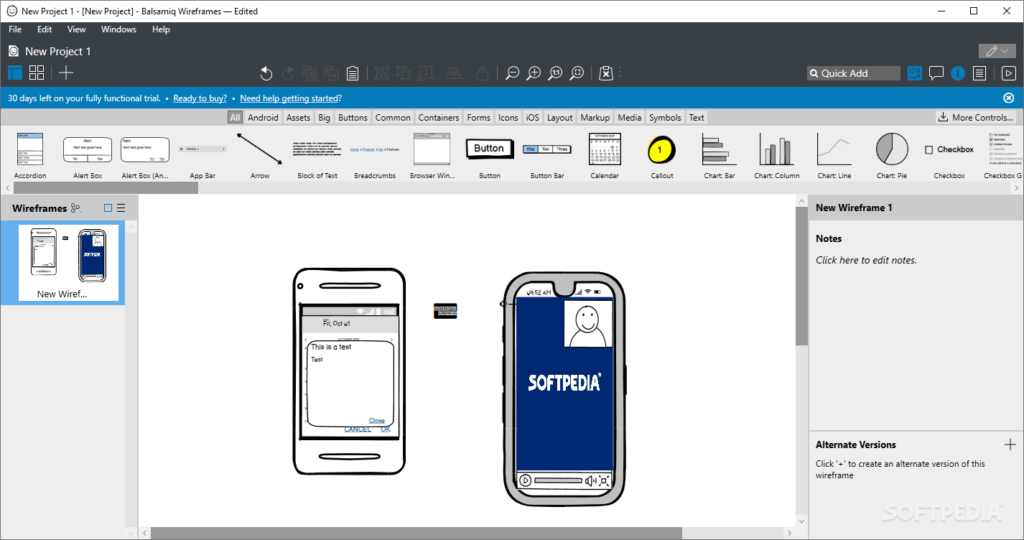Open the Help menu

tap(161, 29)
